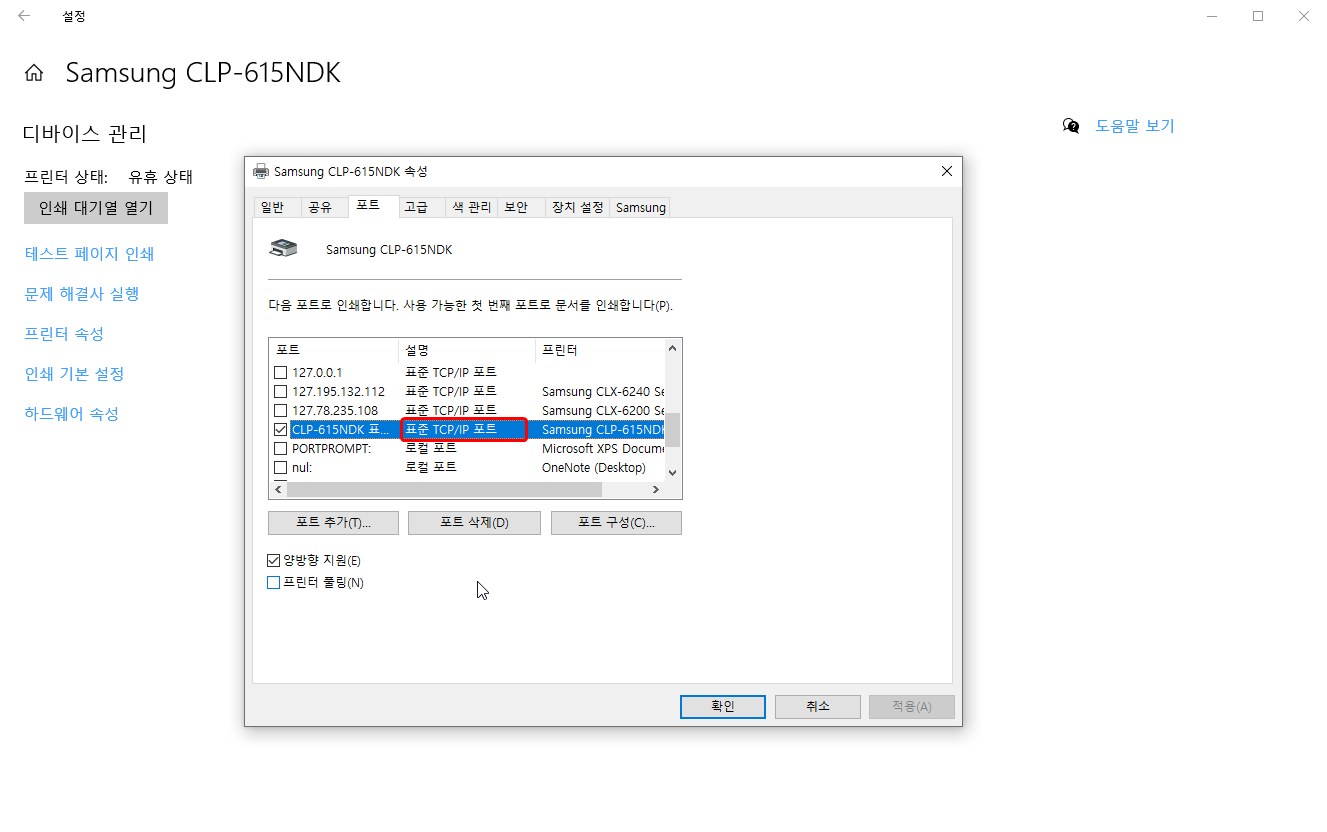Click the Samsung CLX-6200 printer cell

[x=603, y=410]
